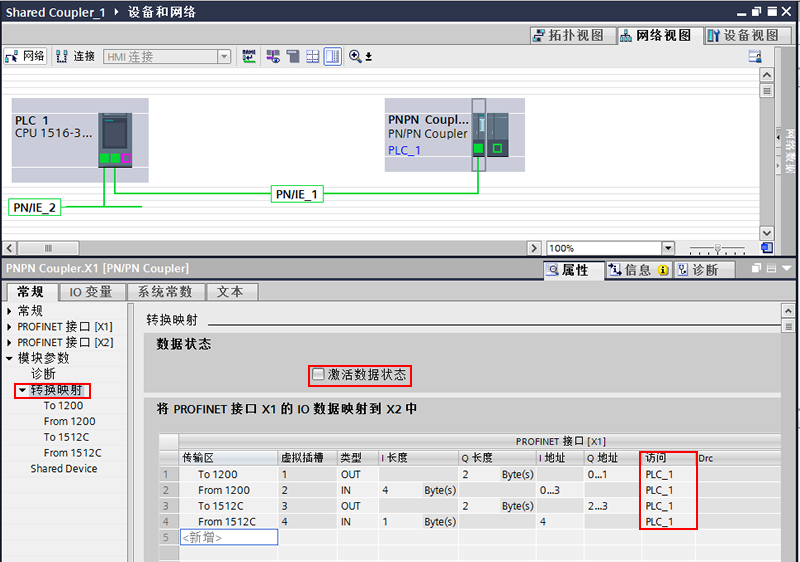800x562 pixels.
Task: Select the Shared Device tree item
Action: coord(64,469)
